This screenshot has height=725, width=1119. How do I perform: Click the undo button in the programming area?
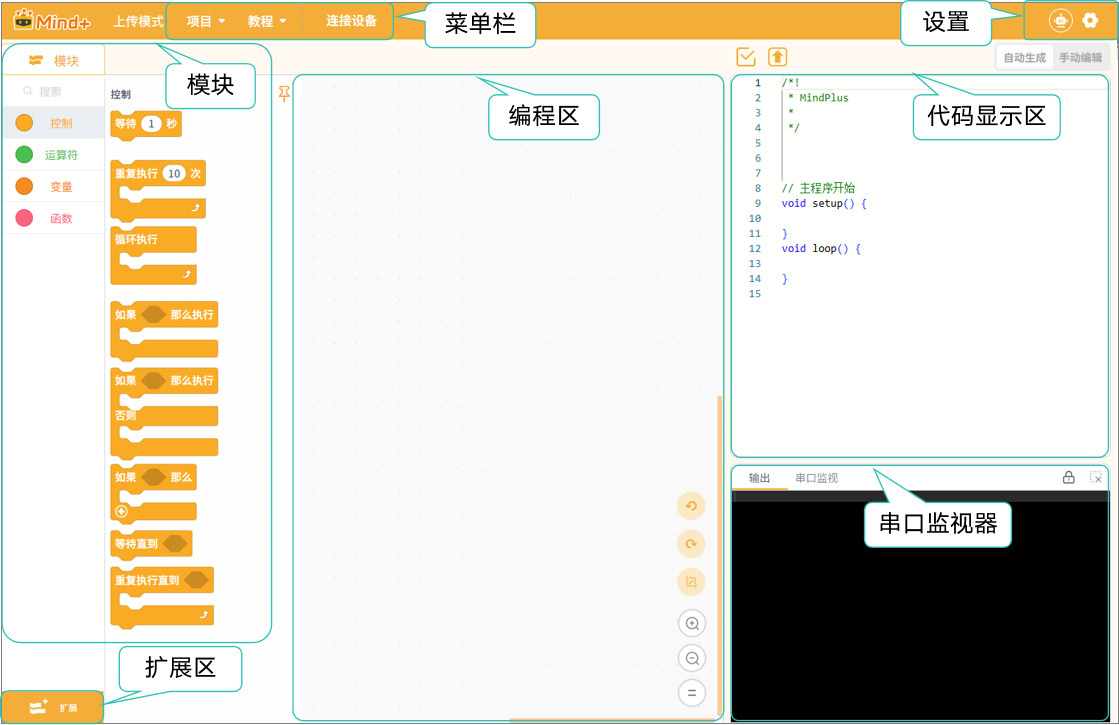coord(691,506)
